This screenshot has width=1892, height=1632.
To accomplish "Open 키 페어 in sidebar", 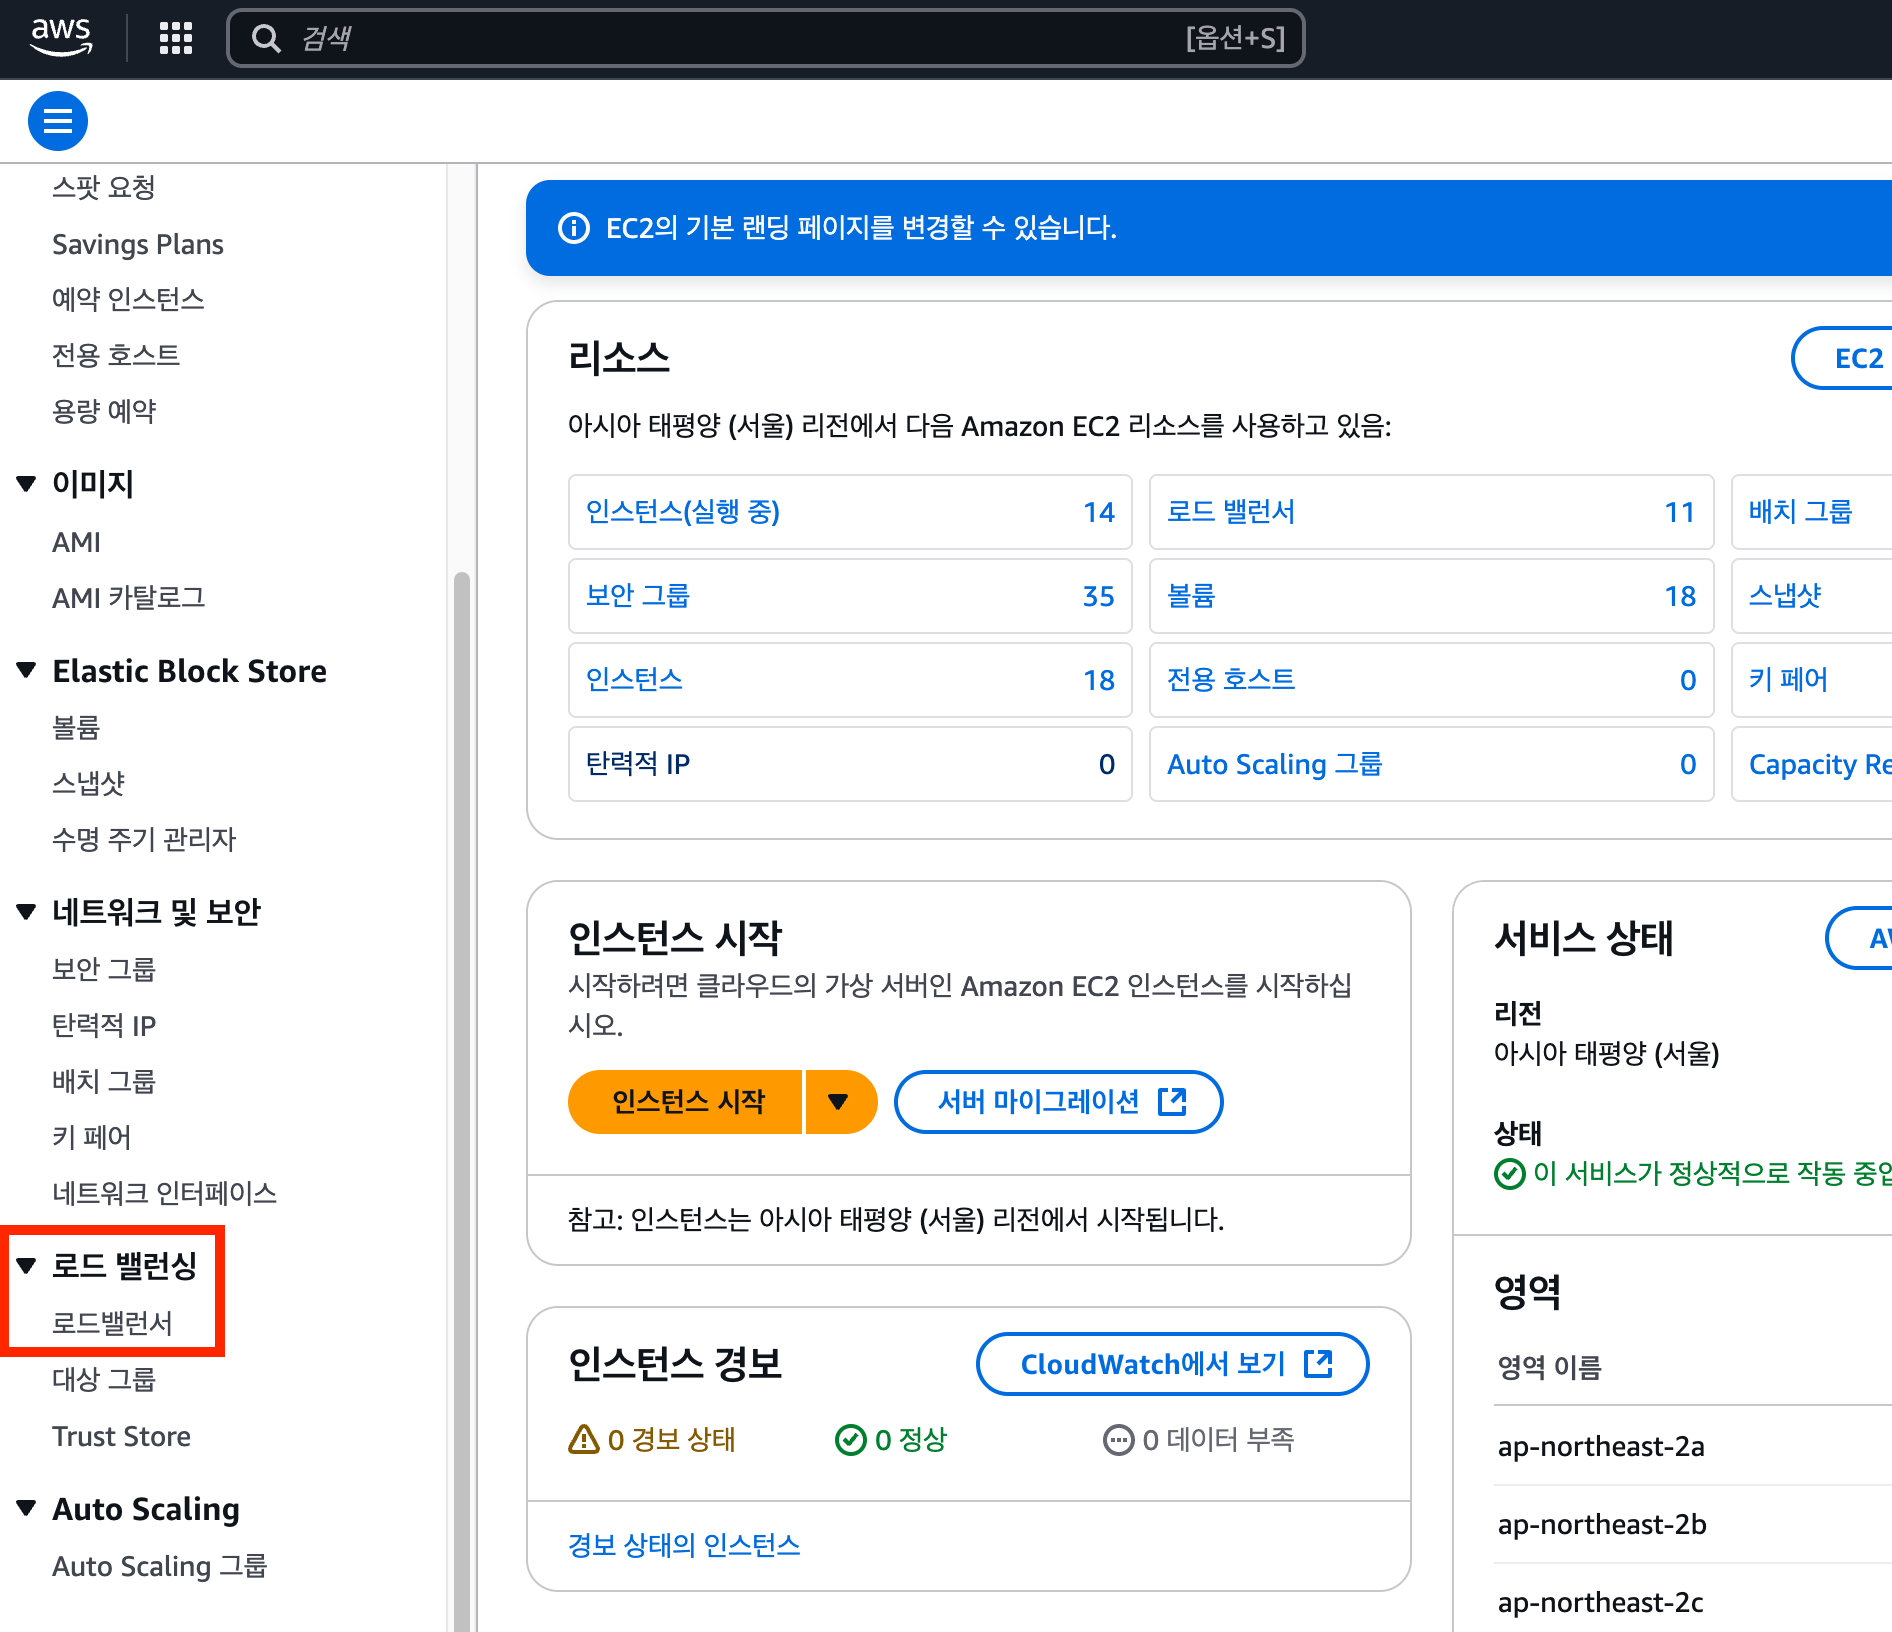I will coord(92,1137).
